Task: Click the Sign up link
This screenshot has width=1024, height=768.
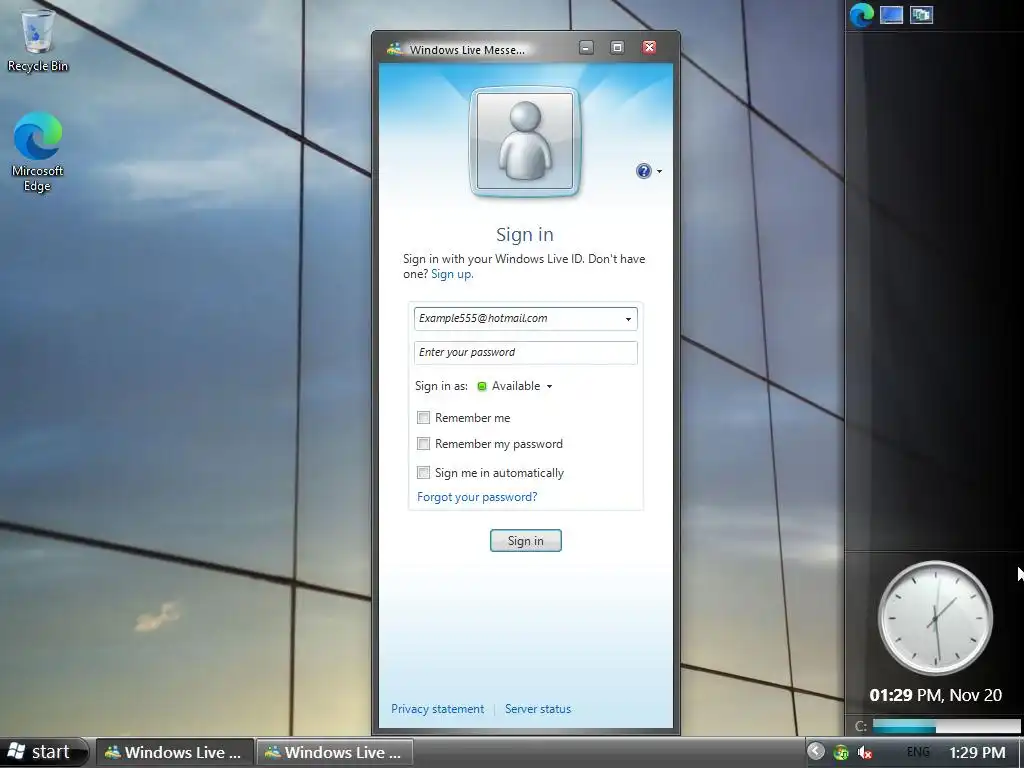Action: (452, 274)
